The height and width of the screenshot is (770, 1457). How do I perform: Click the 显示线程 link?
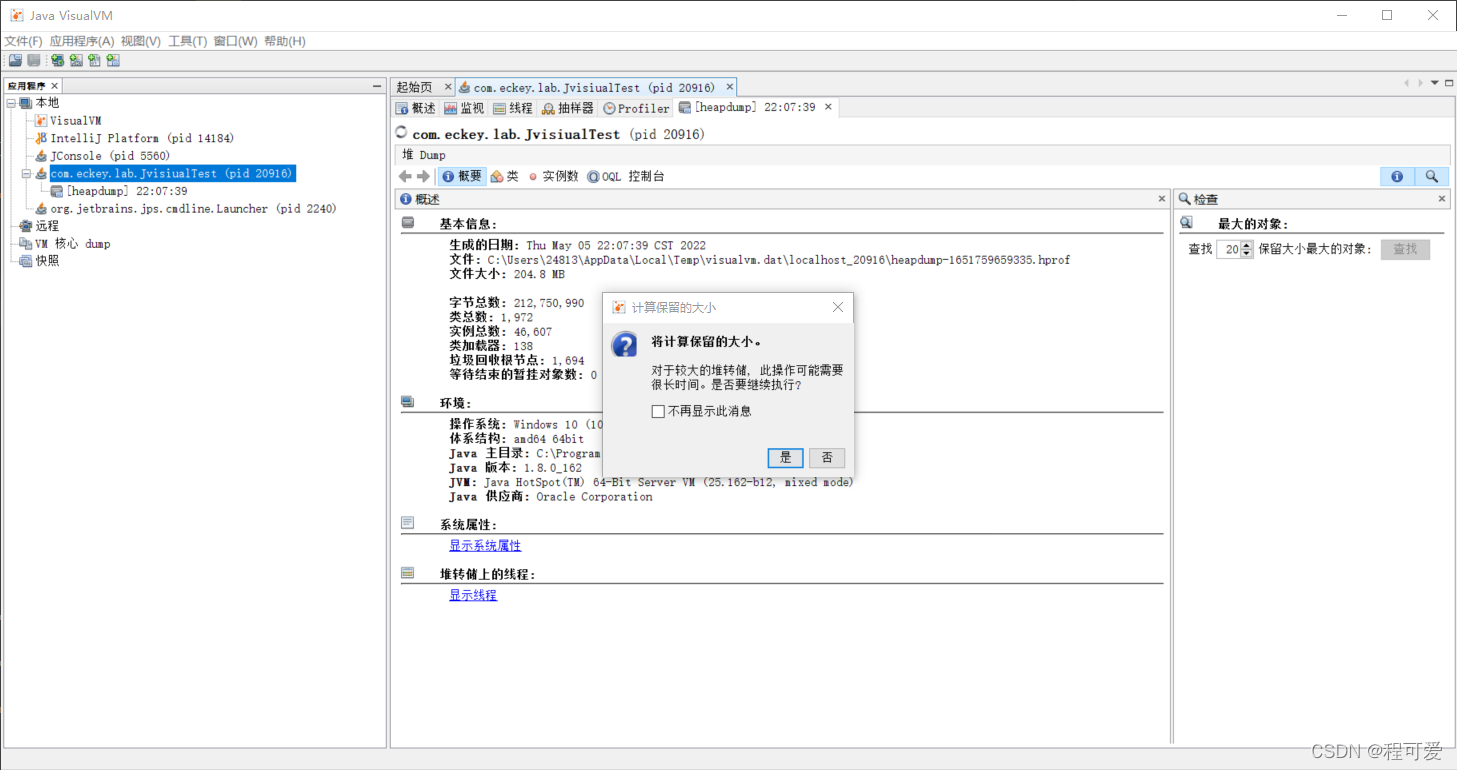(473, 595)
